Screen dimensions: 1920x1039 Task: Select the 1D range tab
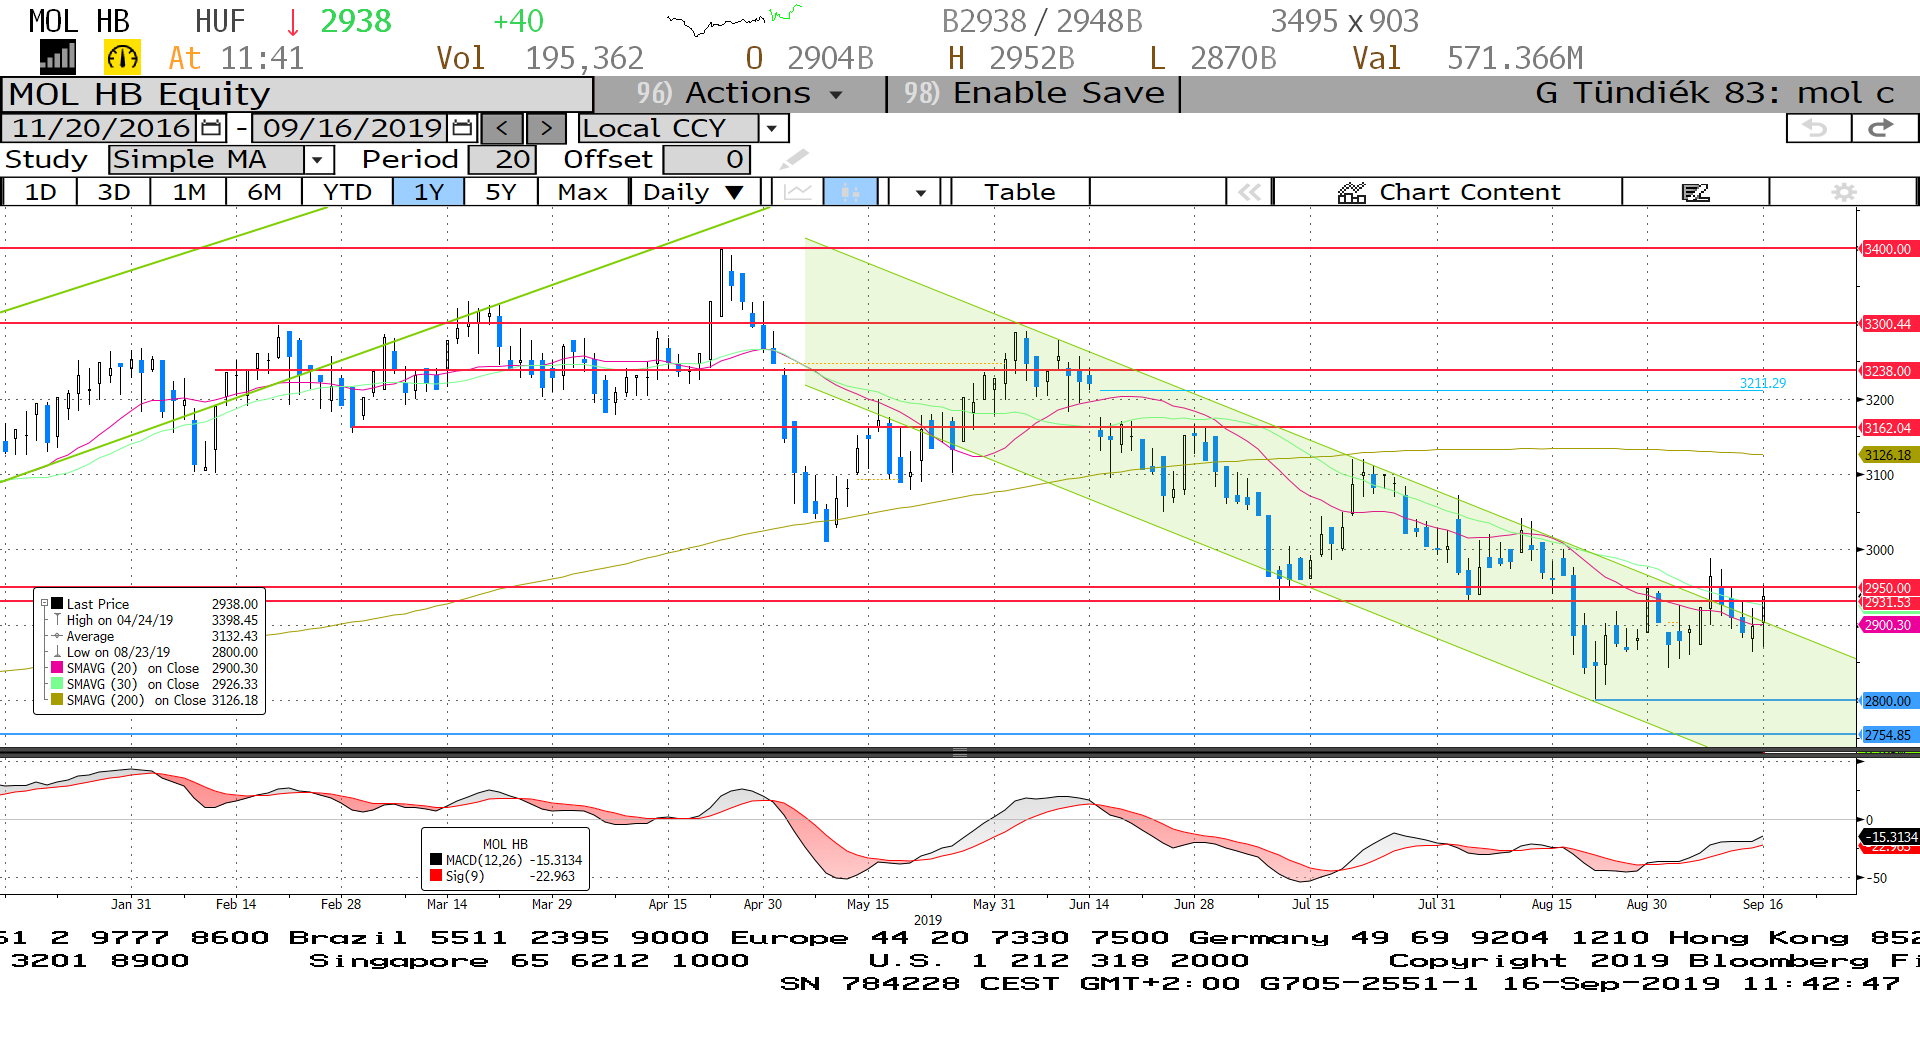point(40,192)
